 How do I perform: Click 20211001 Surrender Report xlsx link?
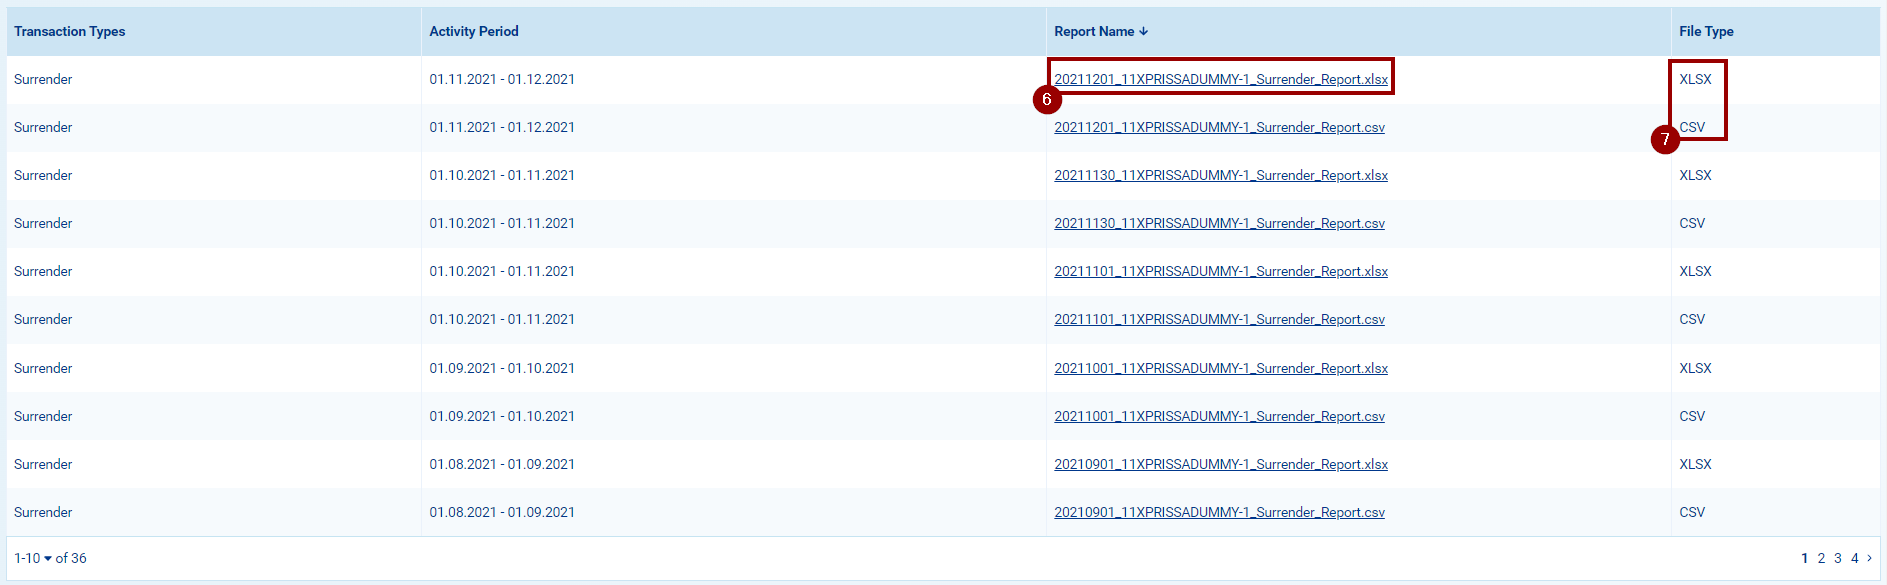click(1220, 369)
